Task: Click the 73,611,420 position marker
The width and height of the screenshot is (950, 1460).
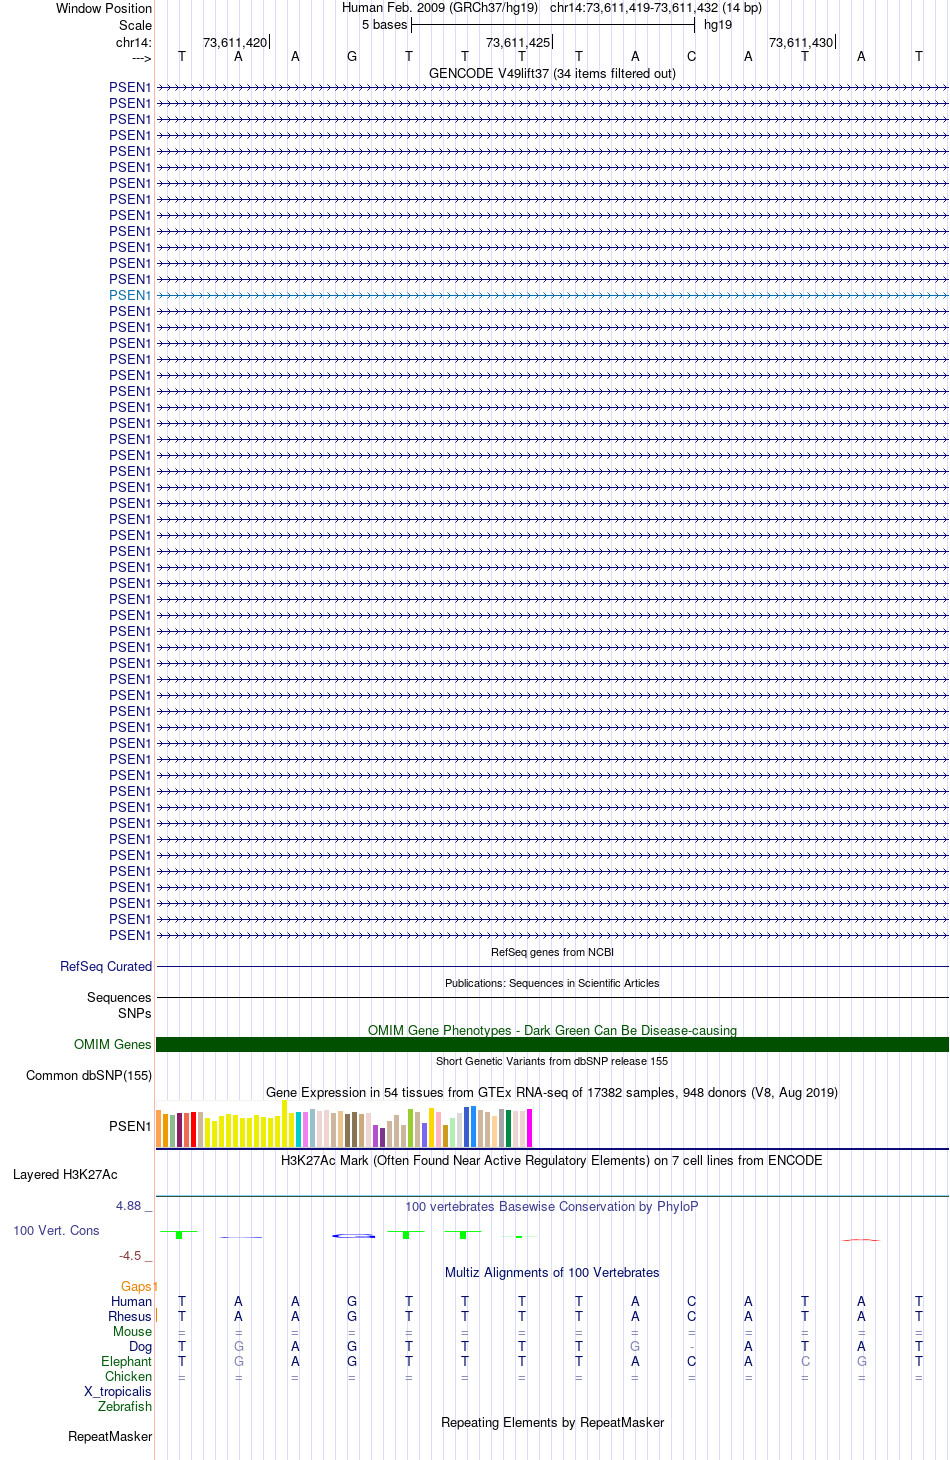Action: [235, 42]
